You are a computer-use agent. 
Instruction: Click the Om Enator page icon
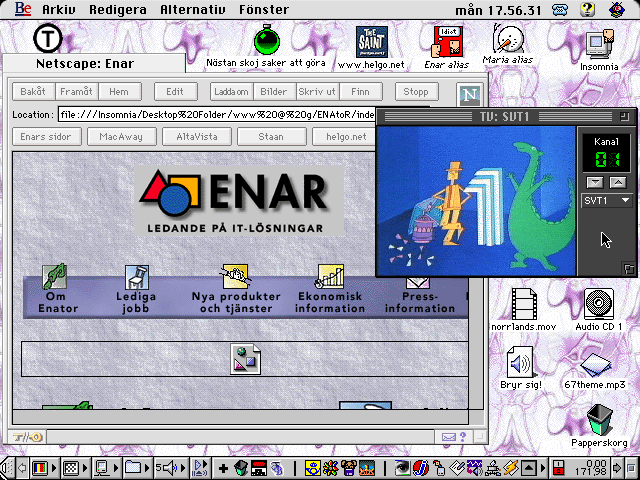(x=55, y=277)
